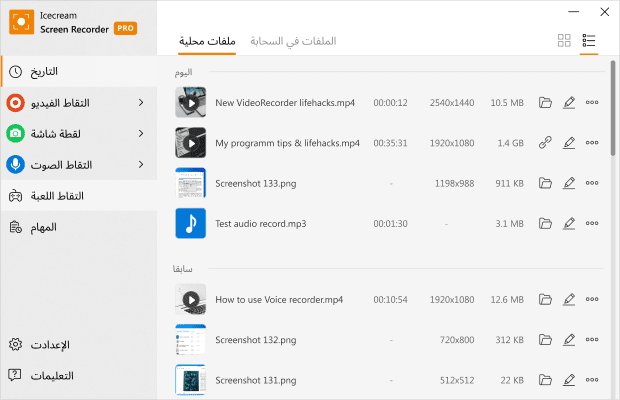Rename or edit How to use Voice recorder.mp4

569,299
